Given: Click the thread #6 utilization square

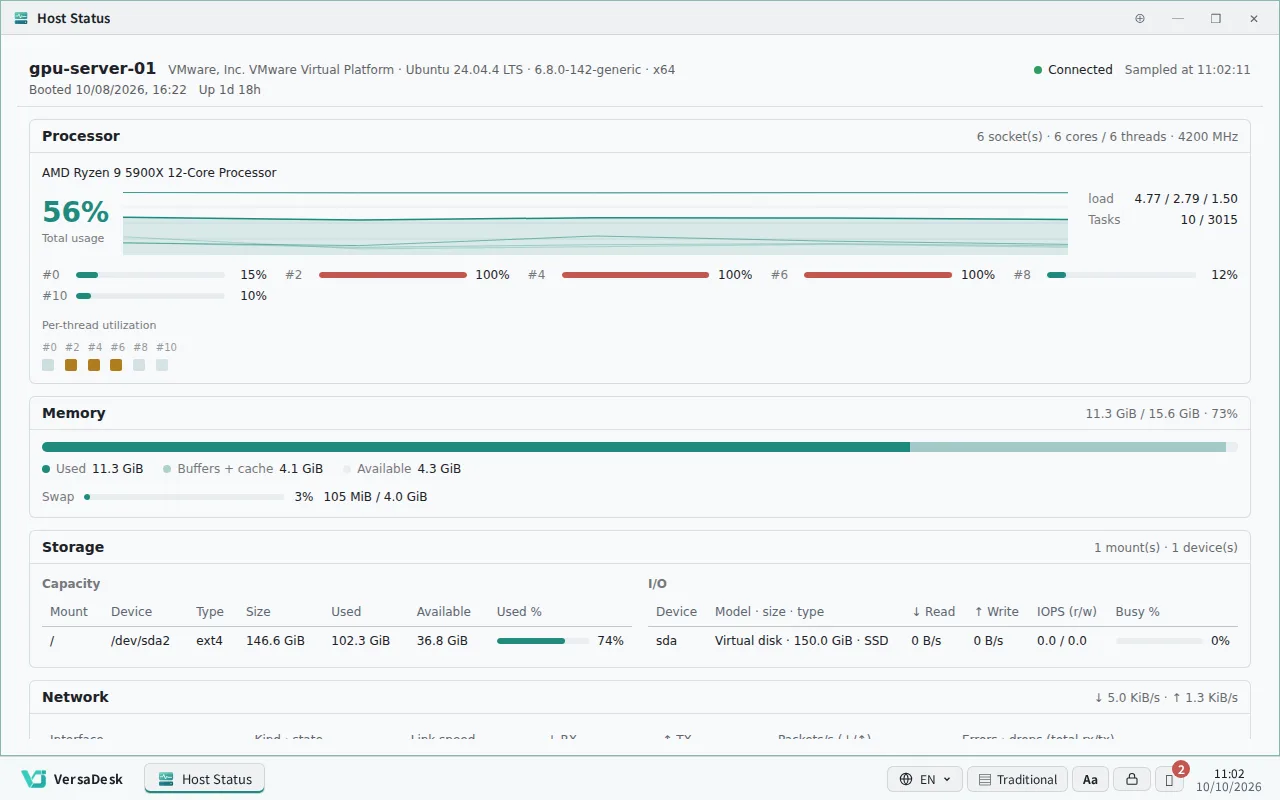Looking at the screenshot, I should [x=116, y=365].
